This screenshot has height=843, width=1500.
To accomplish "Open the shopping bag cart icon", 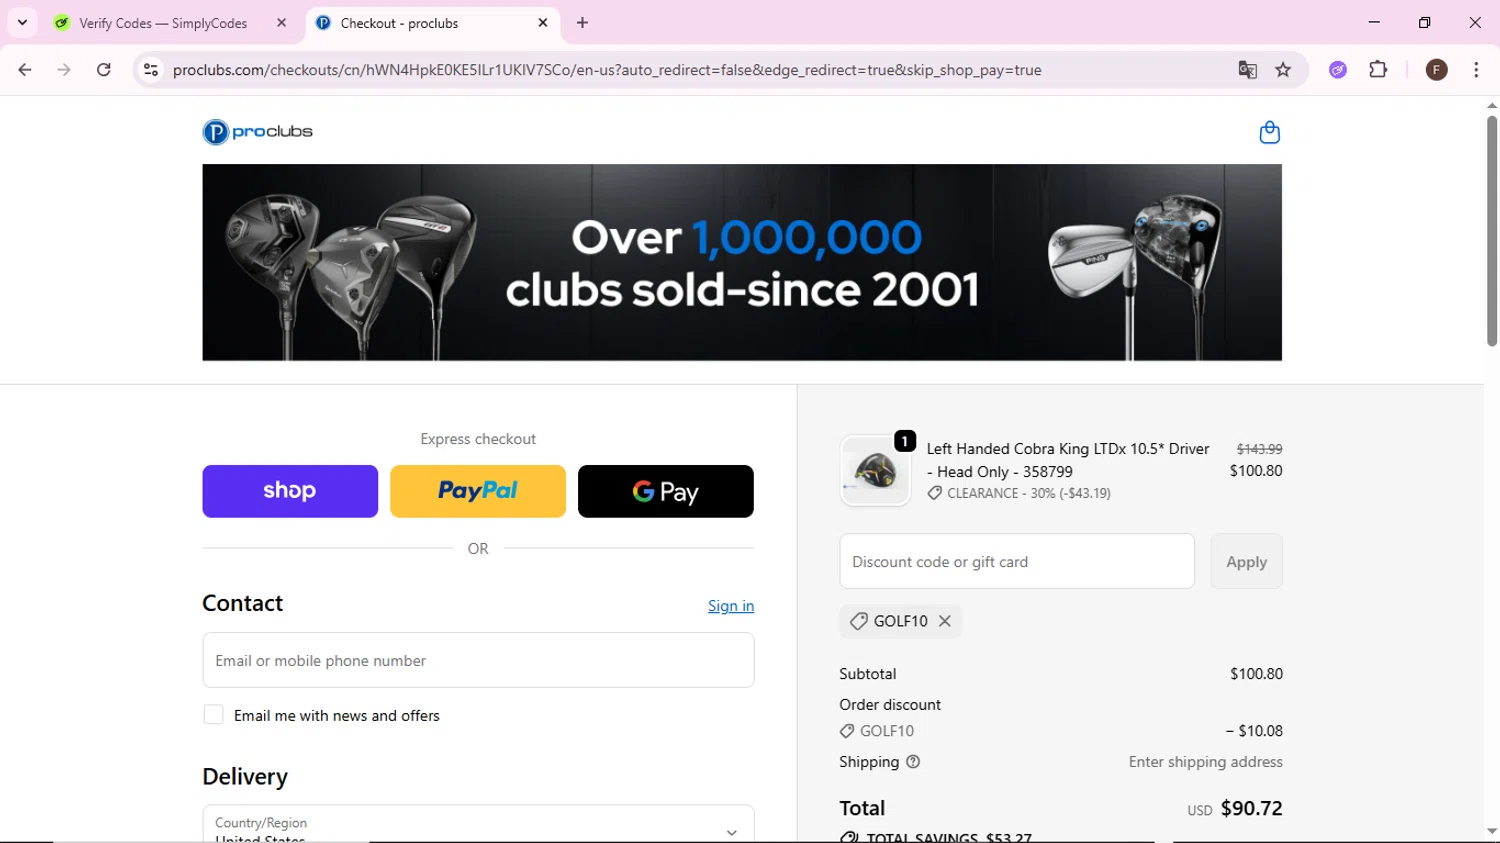I will [x=1269, y=132].
